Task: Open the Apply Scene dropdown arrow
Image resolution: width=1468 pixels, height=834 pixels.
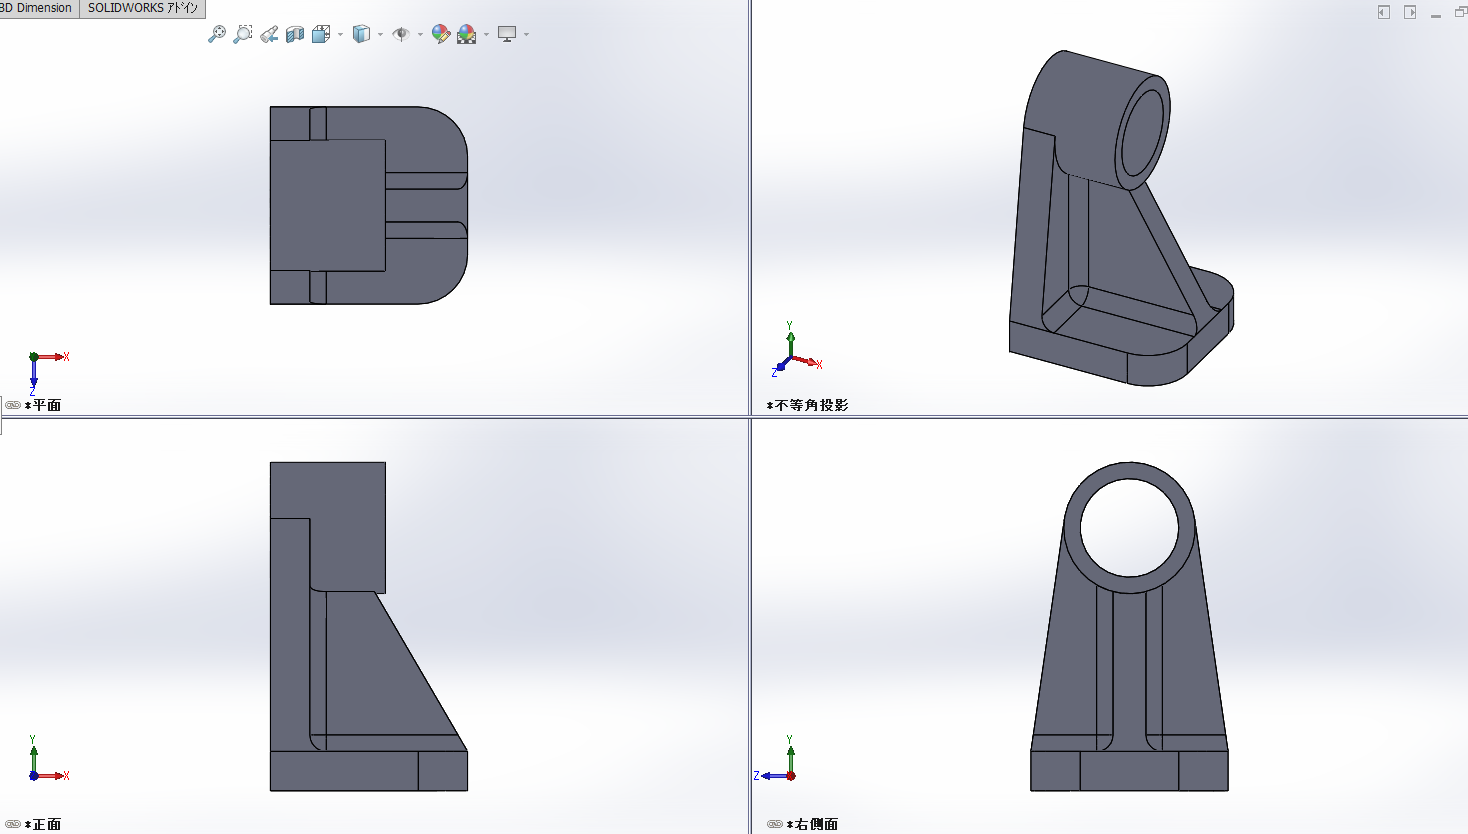Action: point(486,35)
